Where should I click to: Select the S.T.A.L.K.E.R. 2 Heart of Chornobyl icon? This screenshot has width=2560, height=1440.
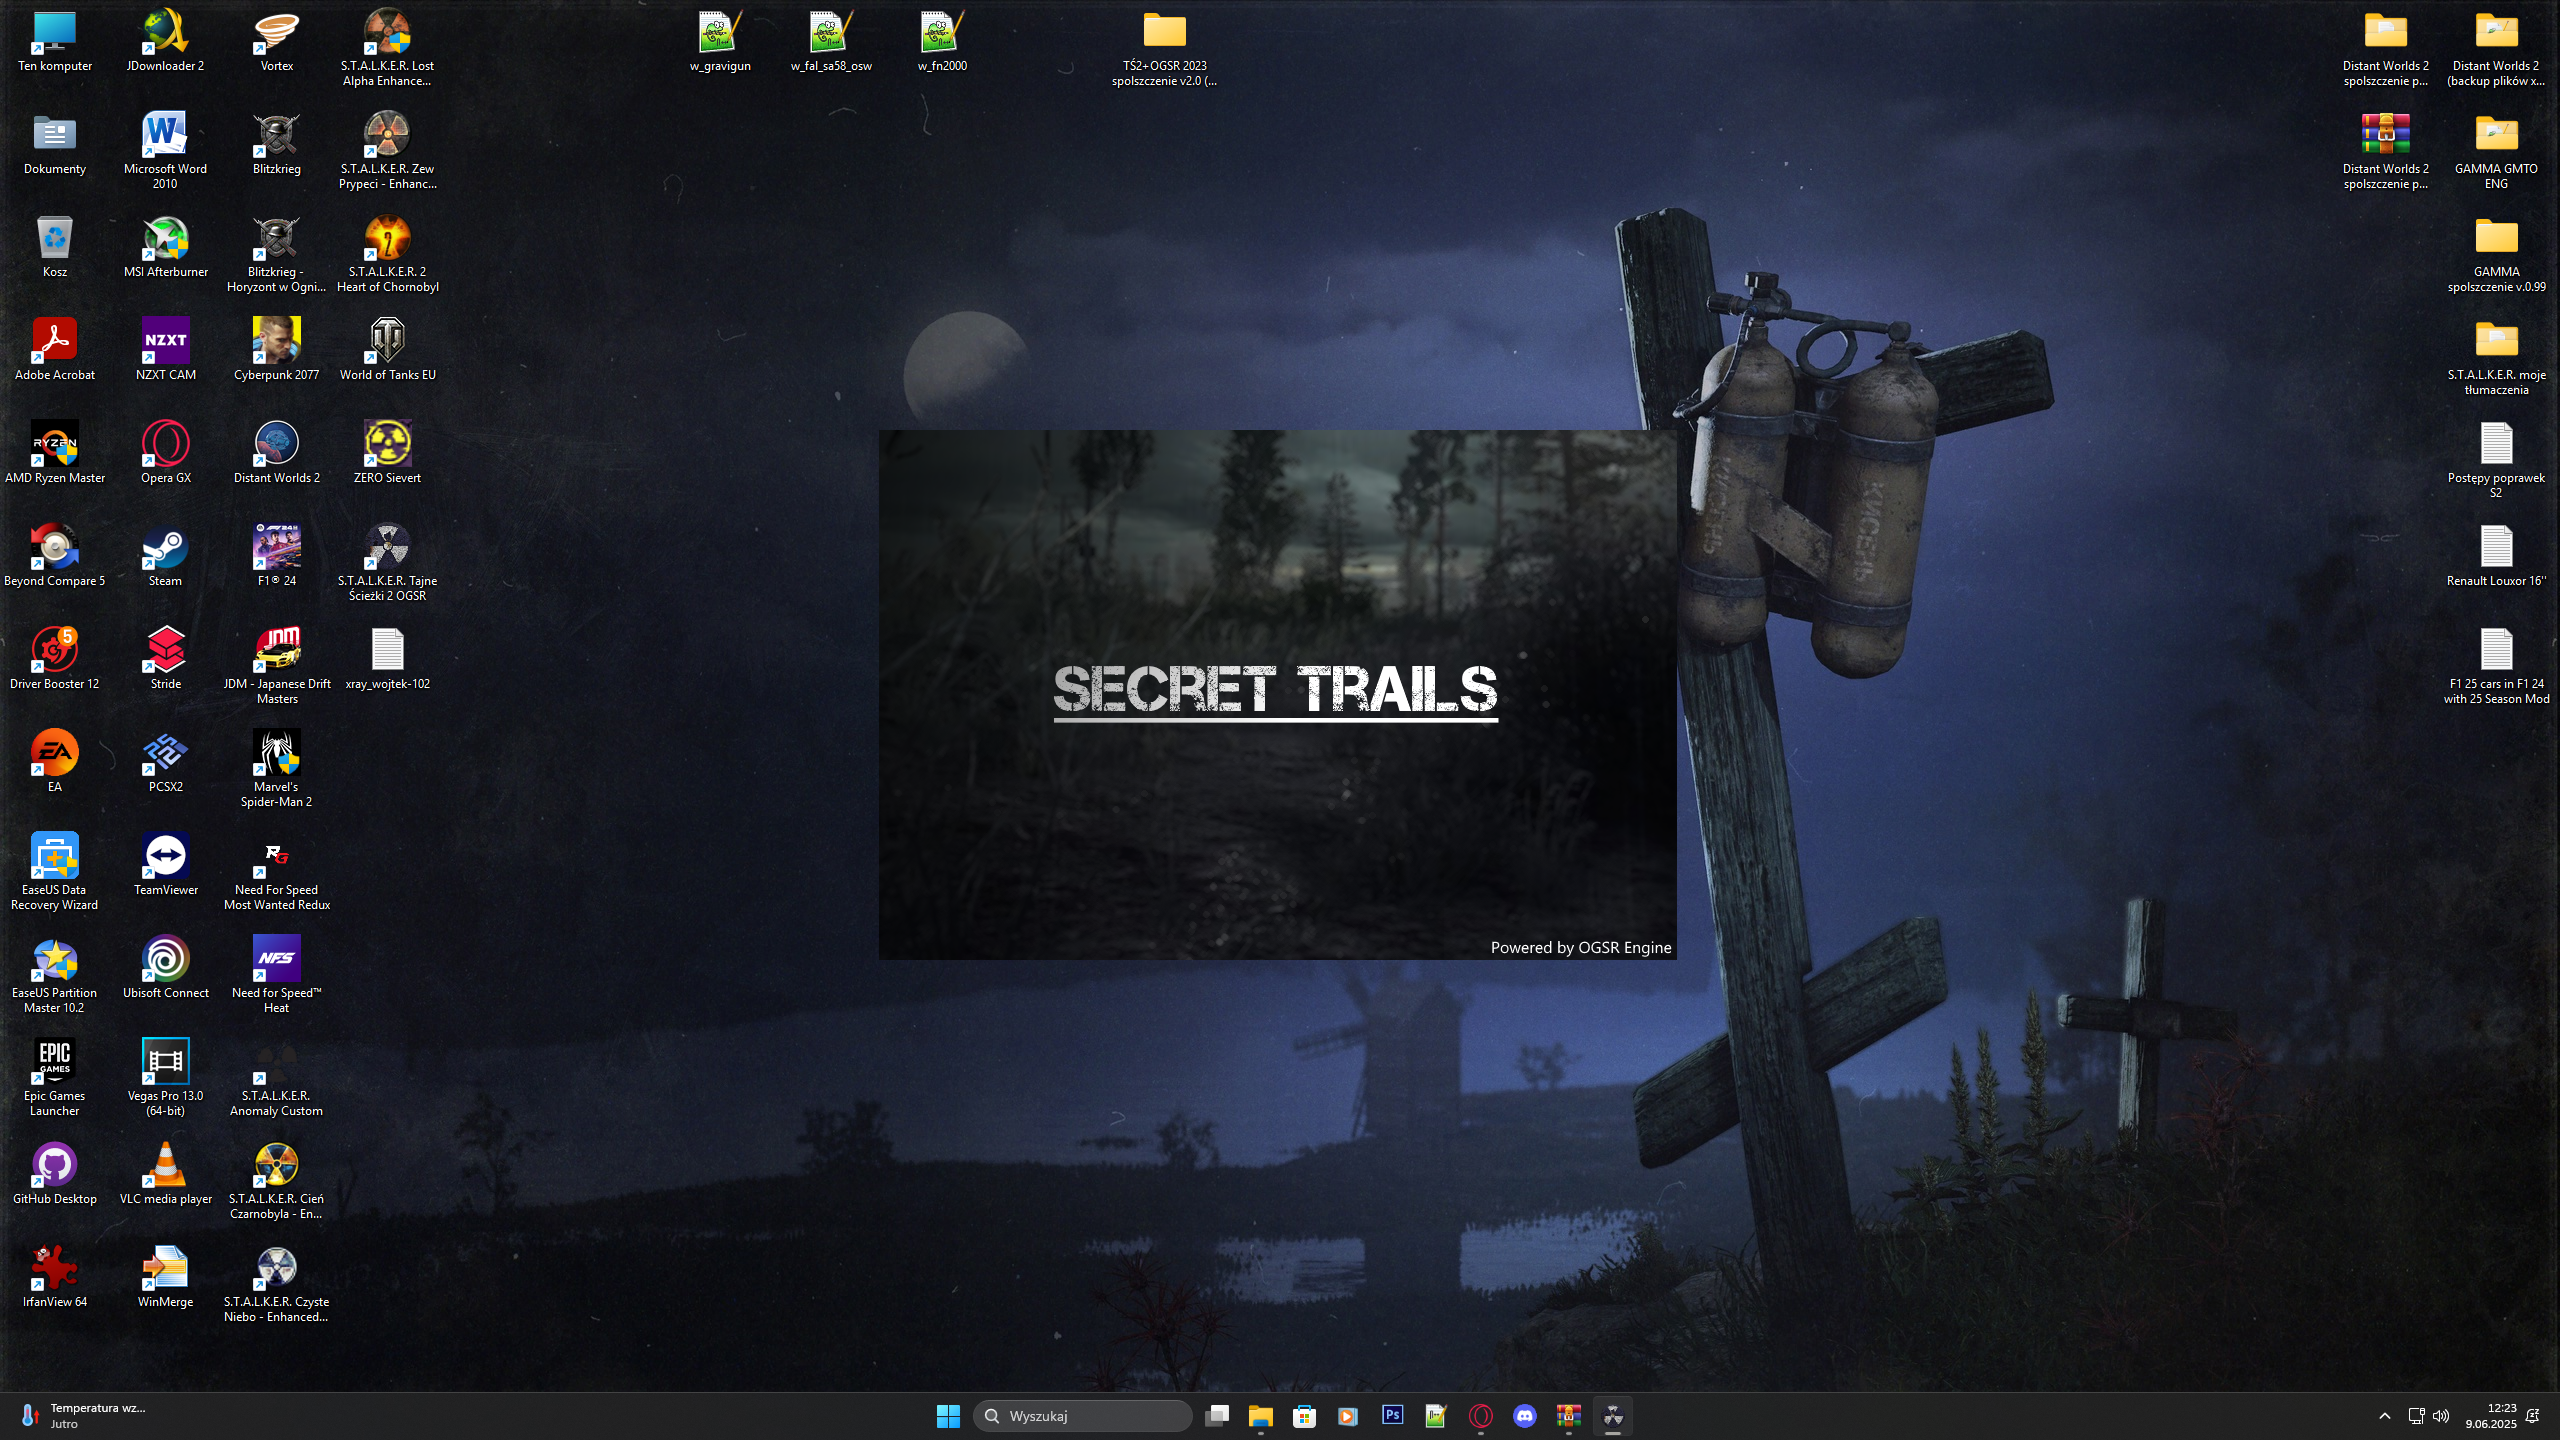click(387, 254)
